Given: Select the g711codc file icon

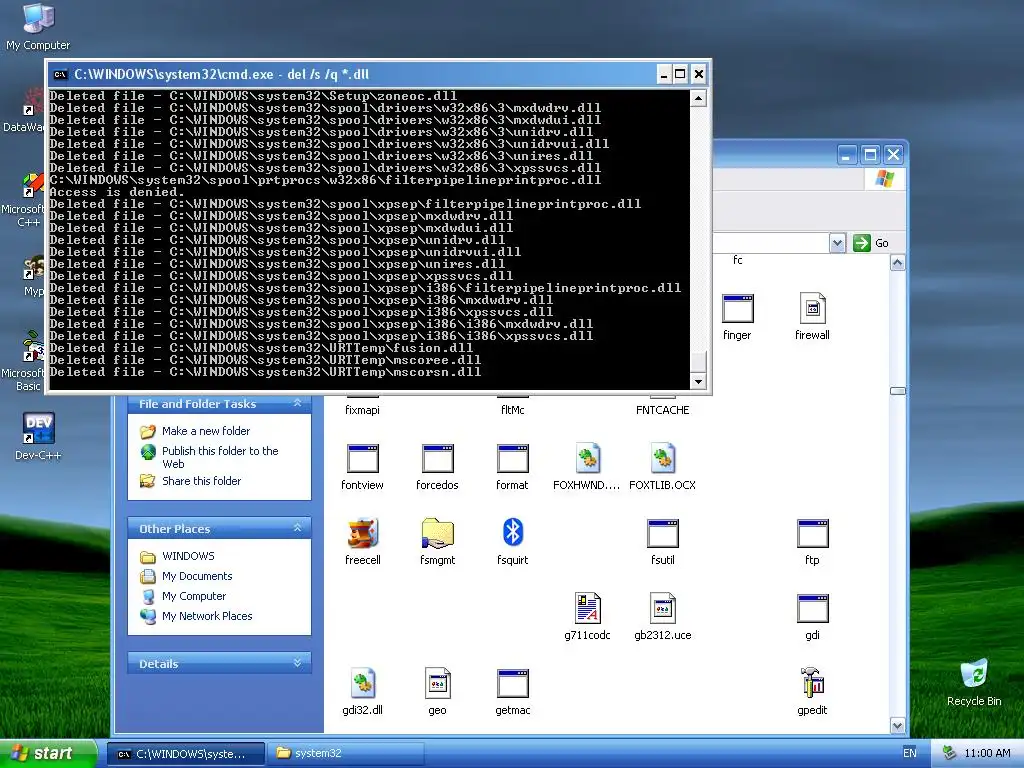Looking at the screenshot, I should click(x=588, y=608).
